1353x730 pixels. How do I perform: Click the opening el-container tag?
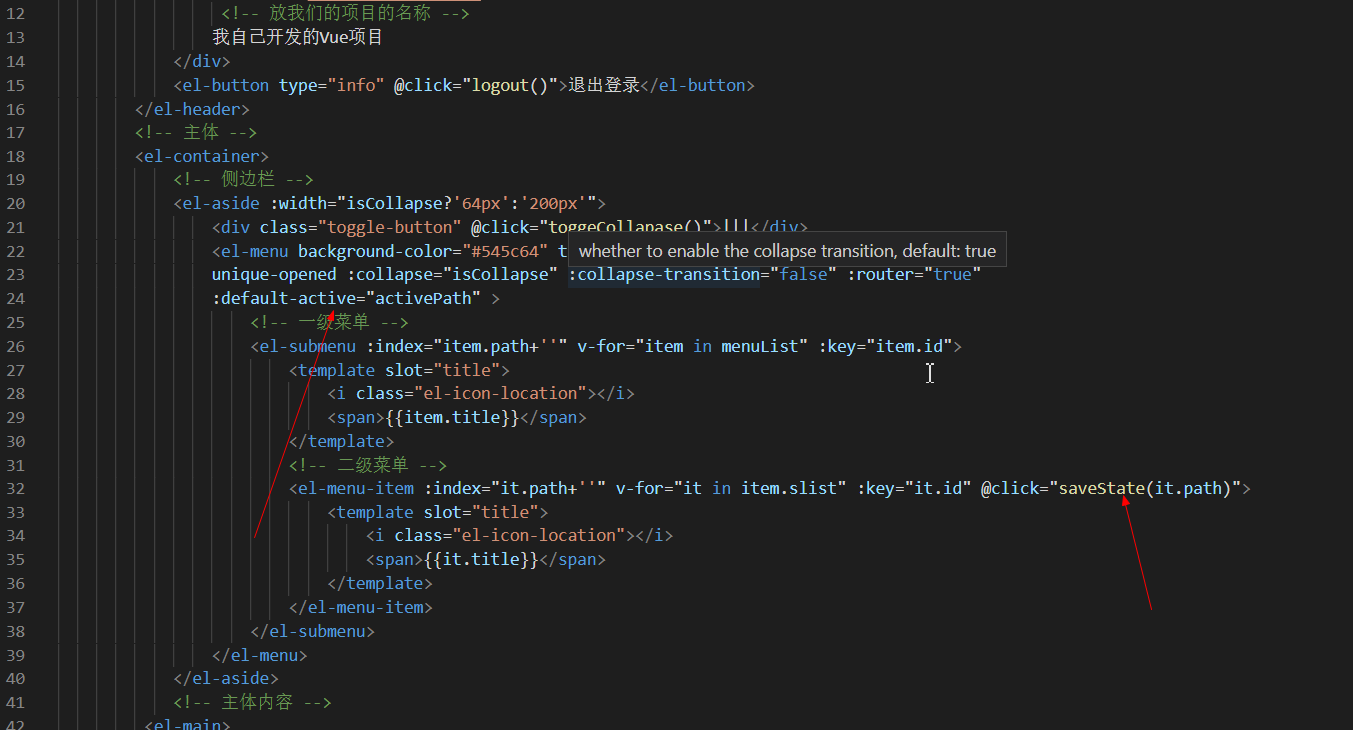pos(202,156)
